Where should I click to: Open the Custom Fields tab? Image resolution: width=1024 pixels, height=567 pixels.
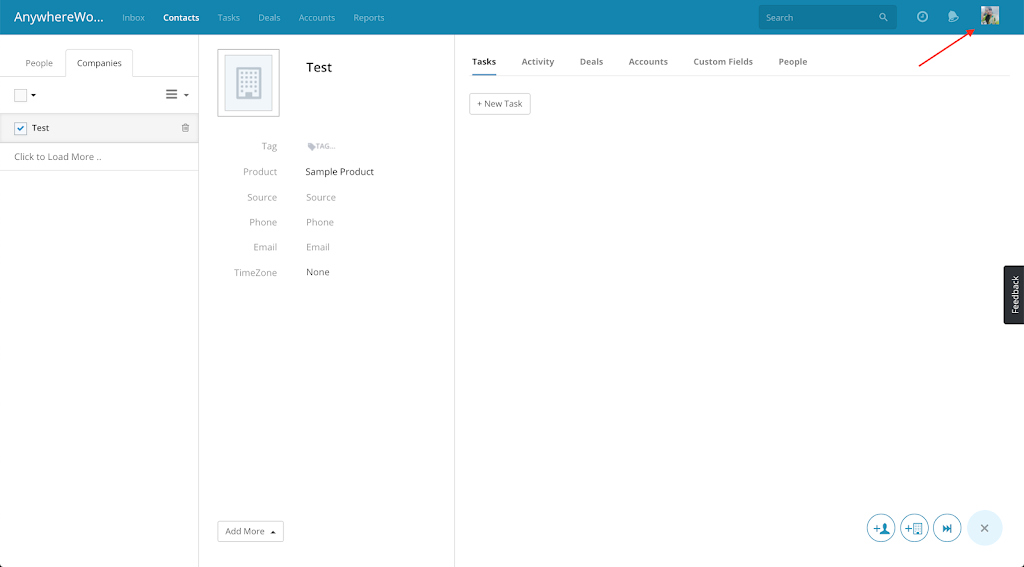pos(723,62)
